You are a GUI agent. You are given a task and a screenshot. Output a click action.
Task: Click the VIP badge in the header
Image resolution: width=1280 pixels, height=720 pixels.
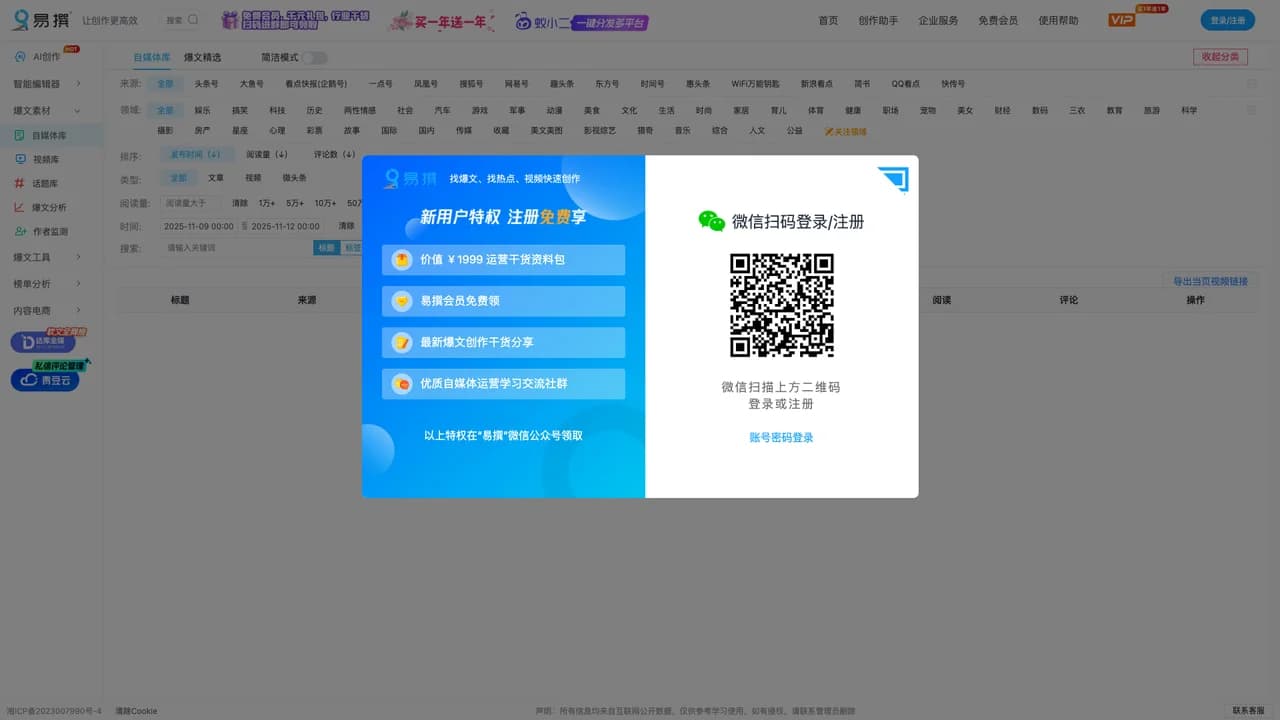coord(1121,20)
